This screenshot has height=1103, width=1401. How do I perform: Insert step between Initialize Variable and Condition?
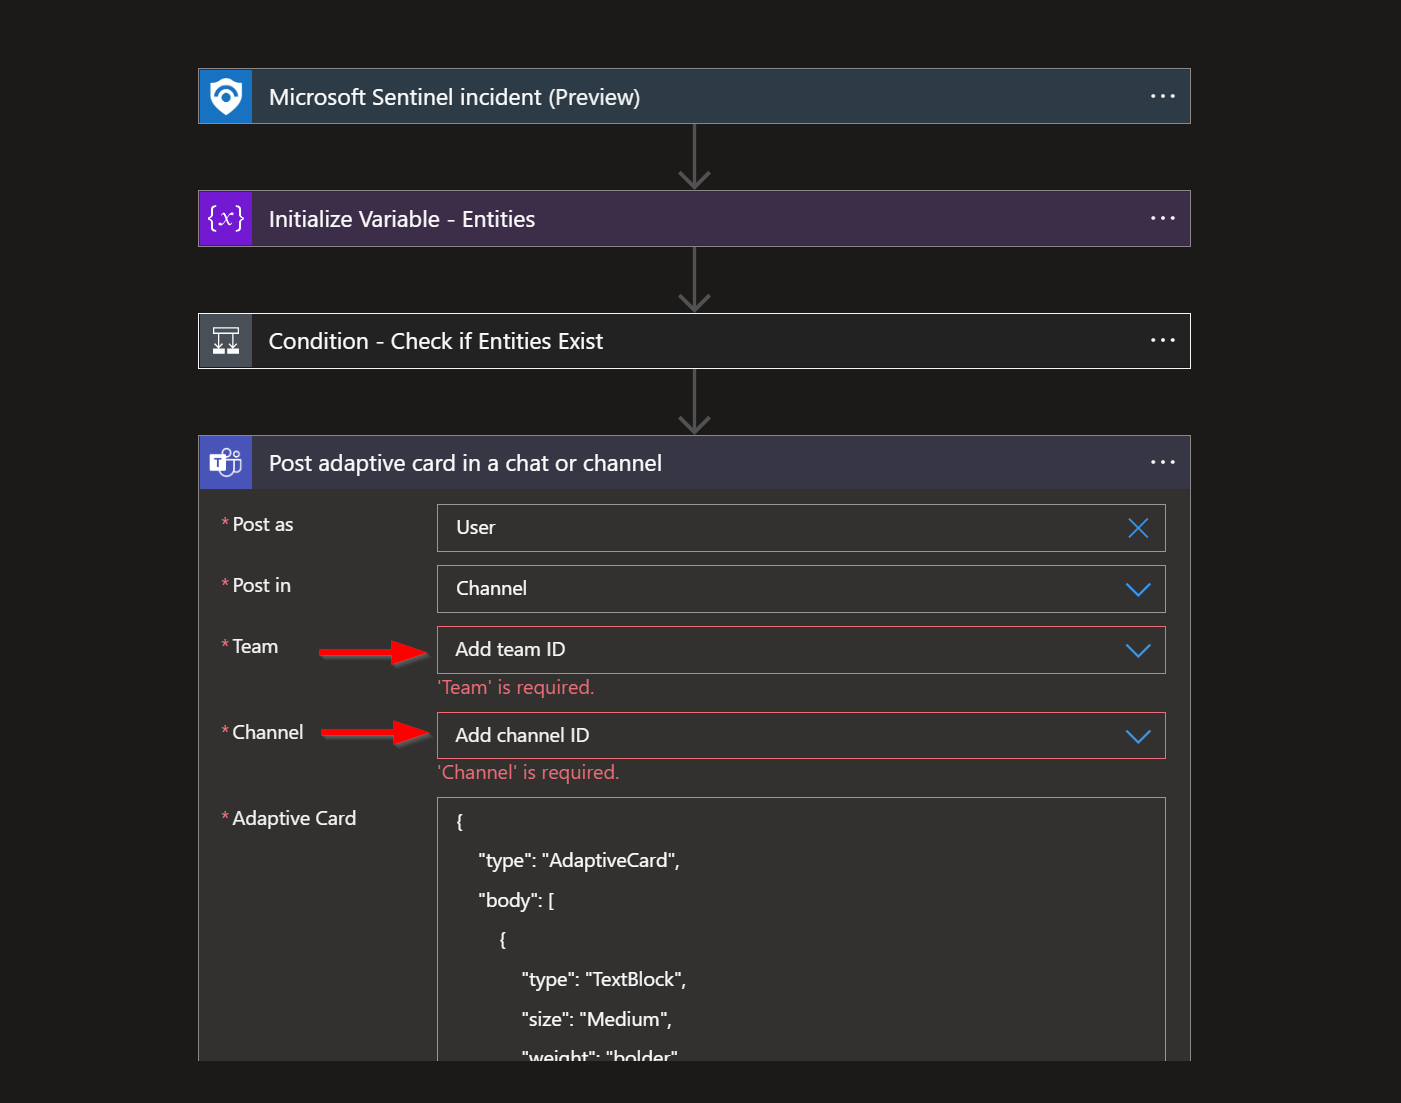click(x=694, y=280)
